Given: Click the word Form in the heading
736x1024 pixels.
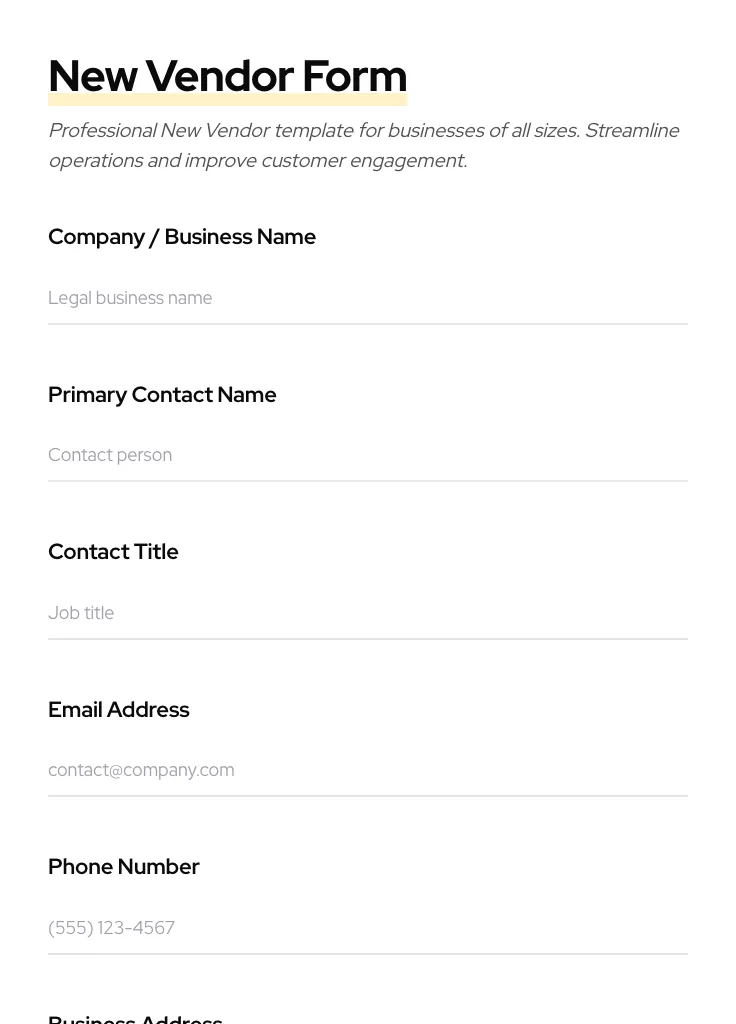Looking at the screenshot, I should pos(354,76).
